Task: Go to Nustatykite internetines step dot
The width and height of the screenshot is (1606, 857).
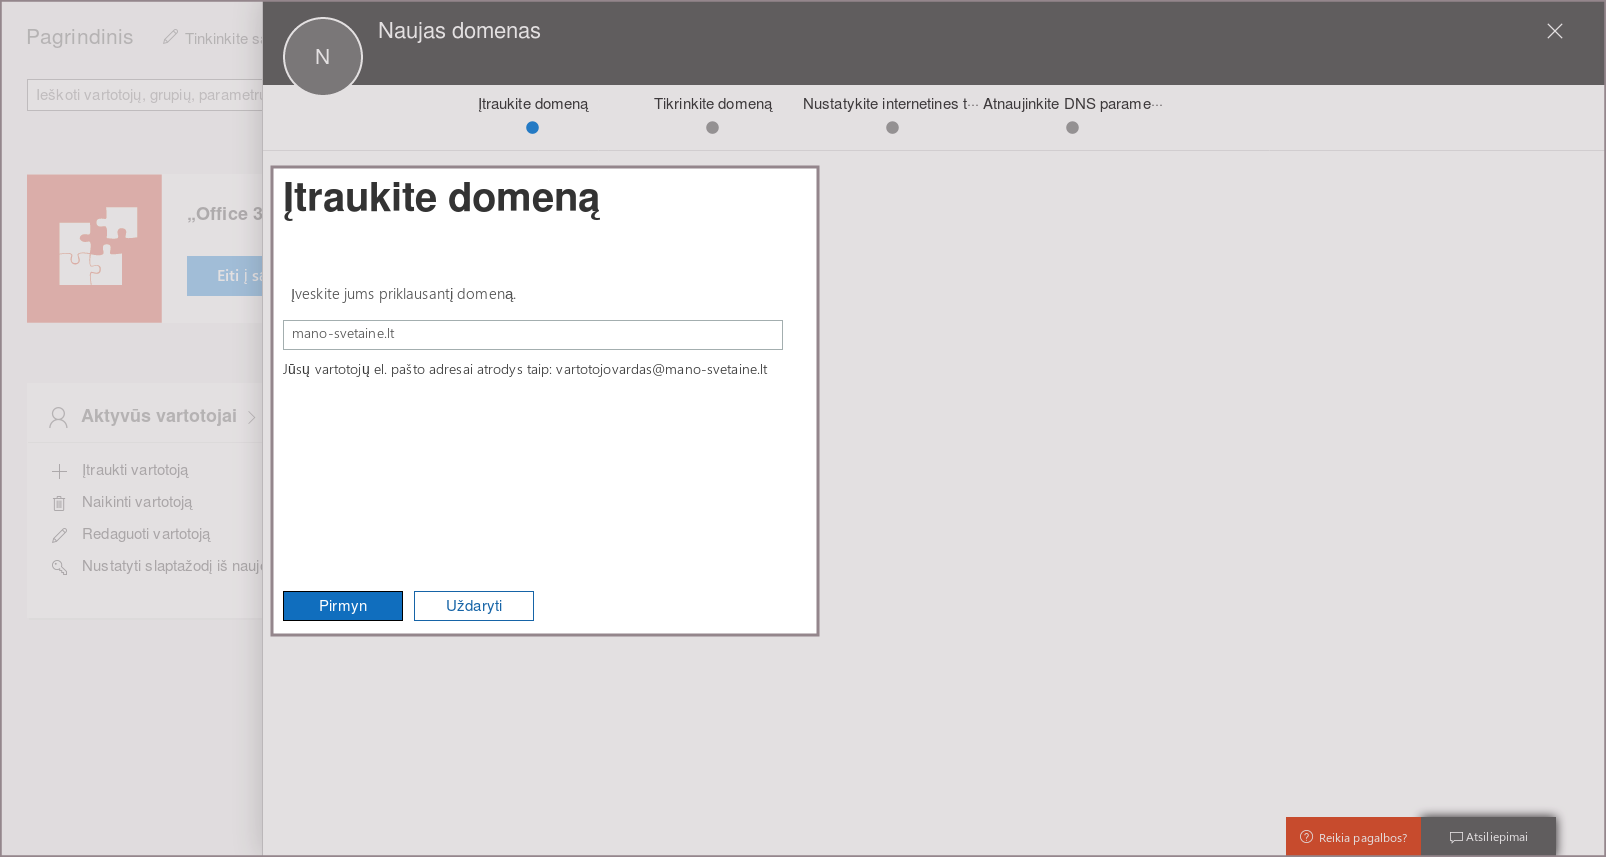Action: pyautogui.click(x=892, y=127)
